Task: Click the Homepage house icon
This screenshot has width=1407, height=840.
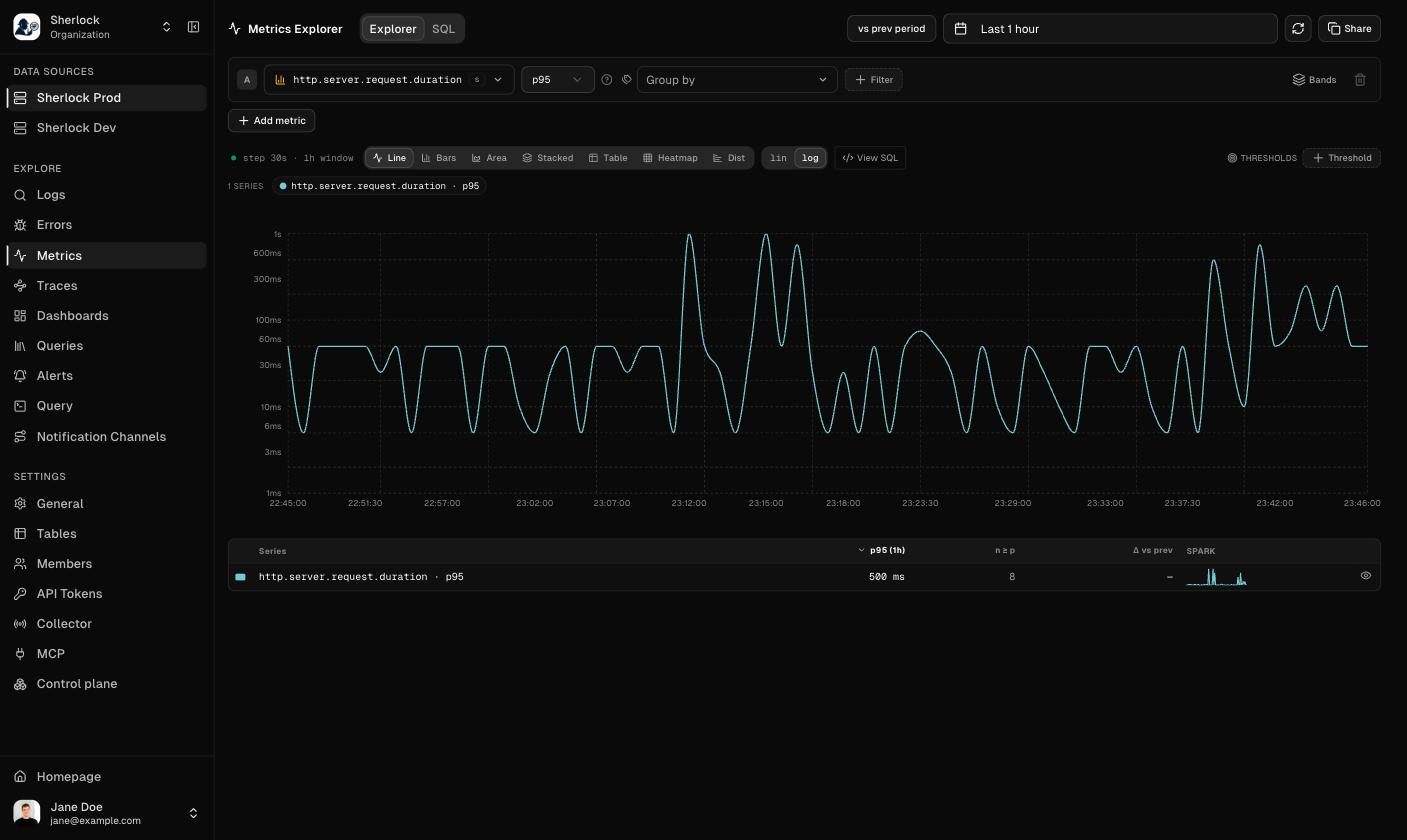Action: click(x=20, y=777)
